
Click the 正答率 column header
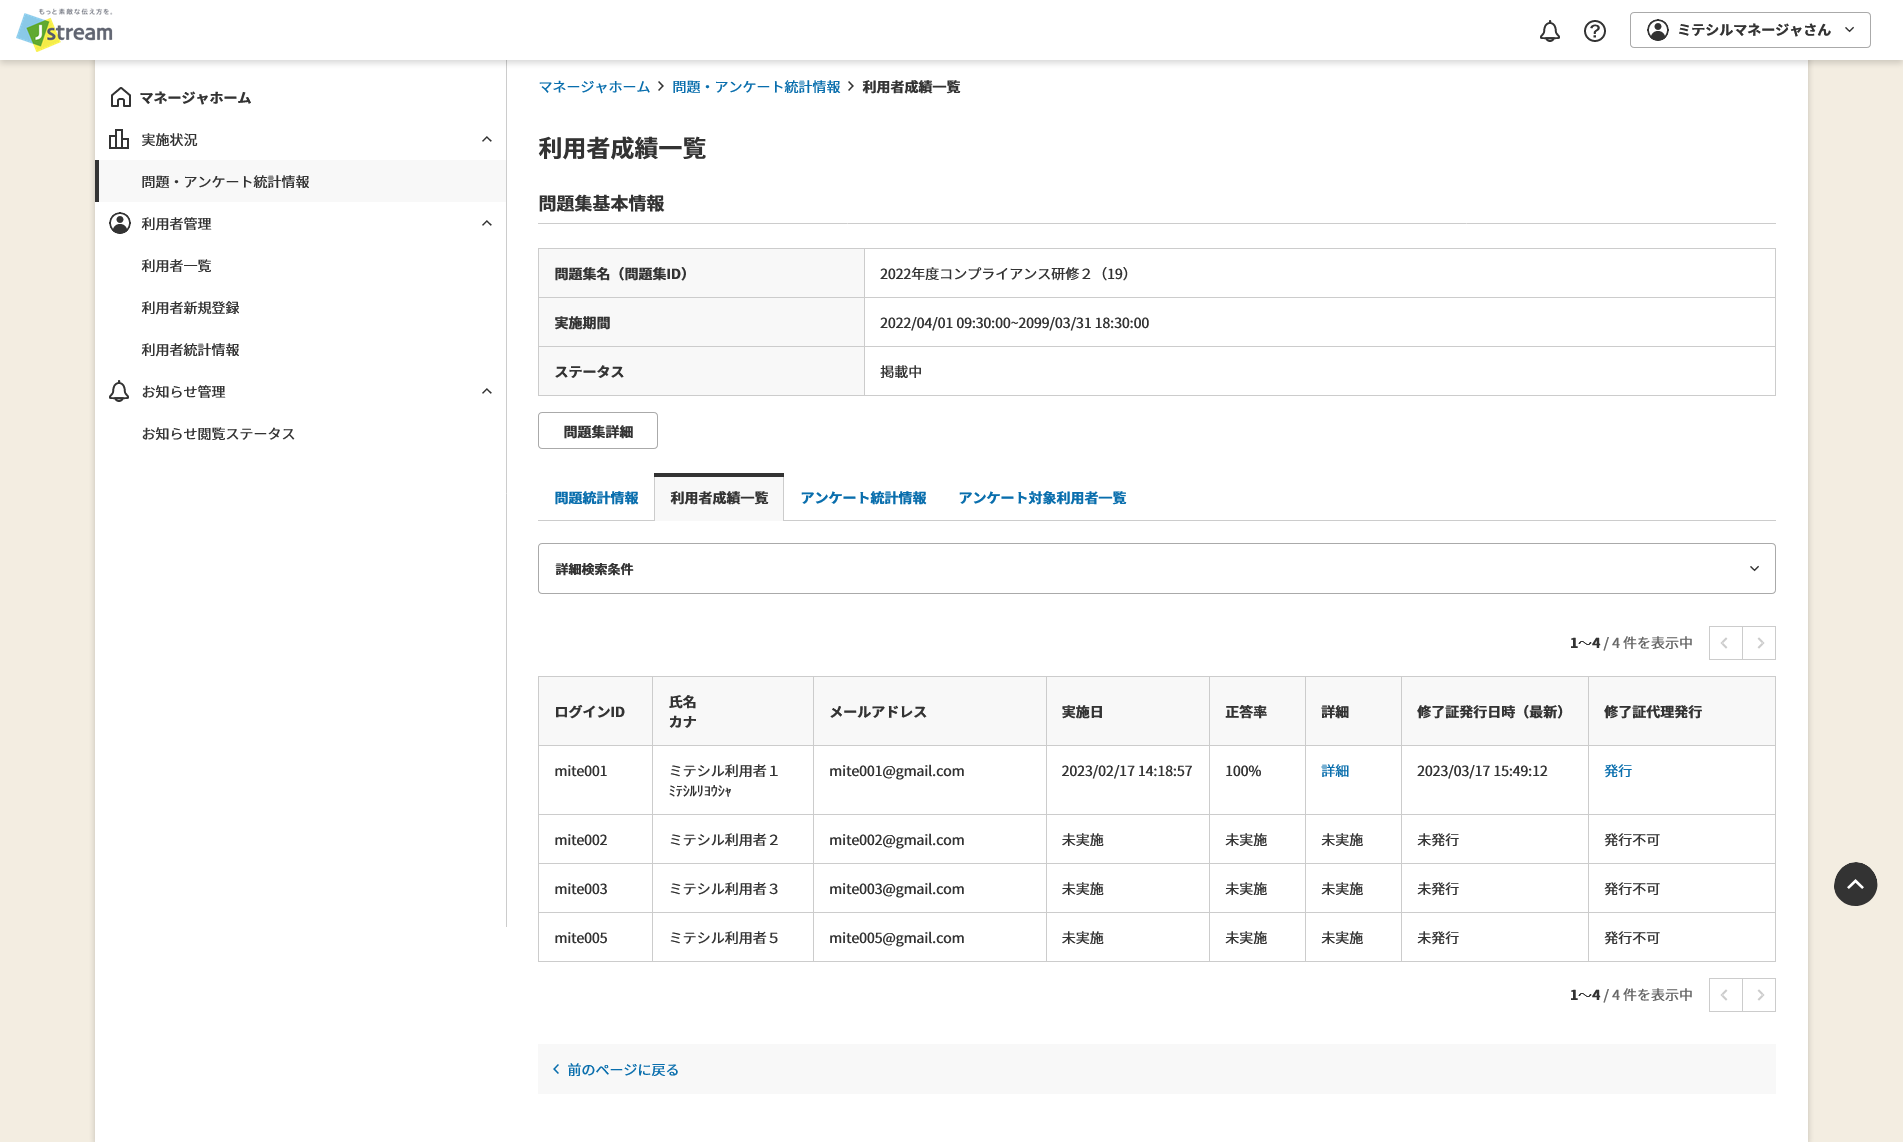(1257, 711)
